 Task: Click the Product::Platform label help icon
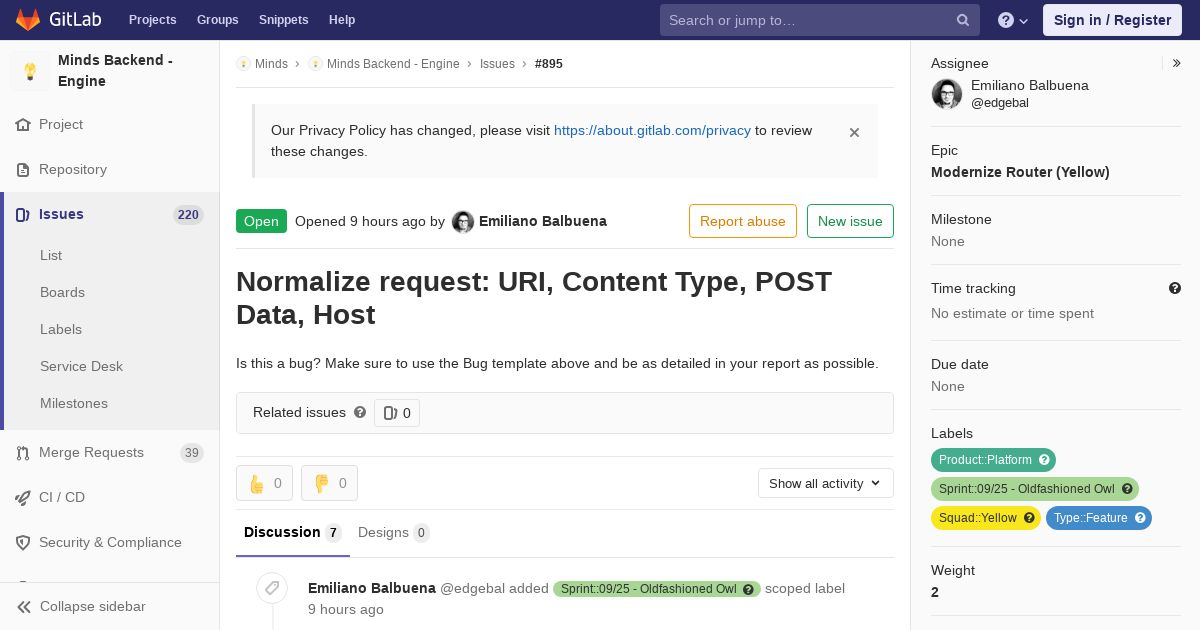point(1045,460)
